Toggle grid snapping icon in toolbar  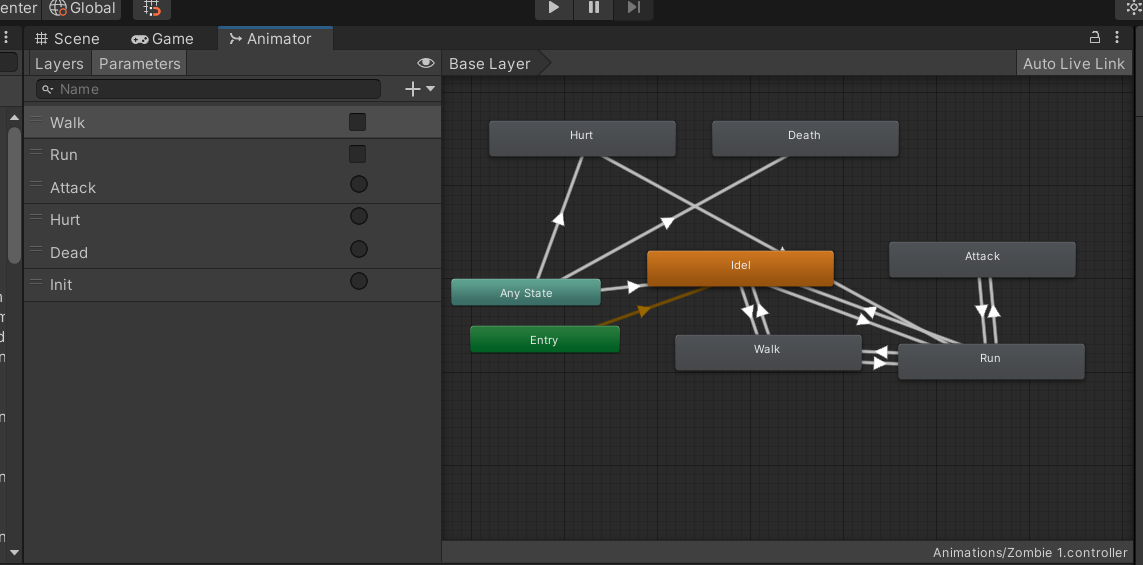pyautogui.click(x=152, y=9)
